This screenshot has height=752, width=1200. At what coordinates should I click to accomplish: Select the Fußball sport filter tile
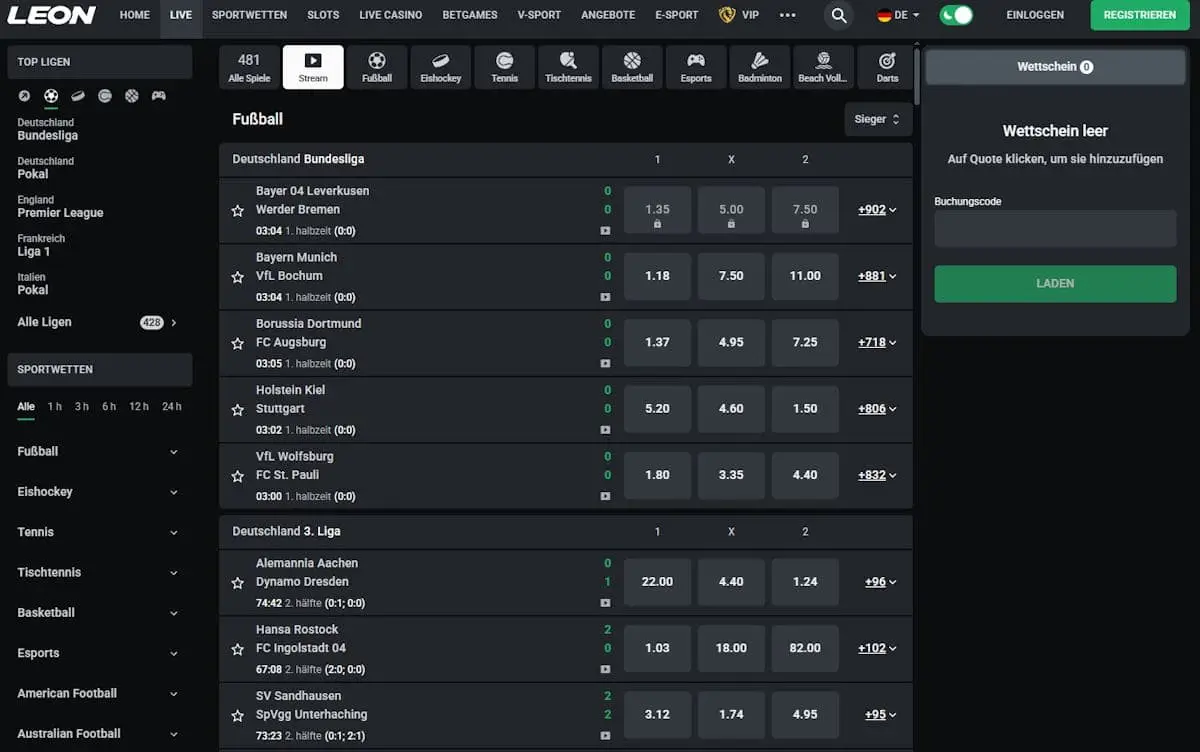pos(377,67)
